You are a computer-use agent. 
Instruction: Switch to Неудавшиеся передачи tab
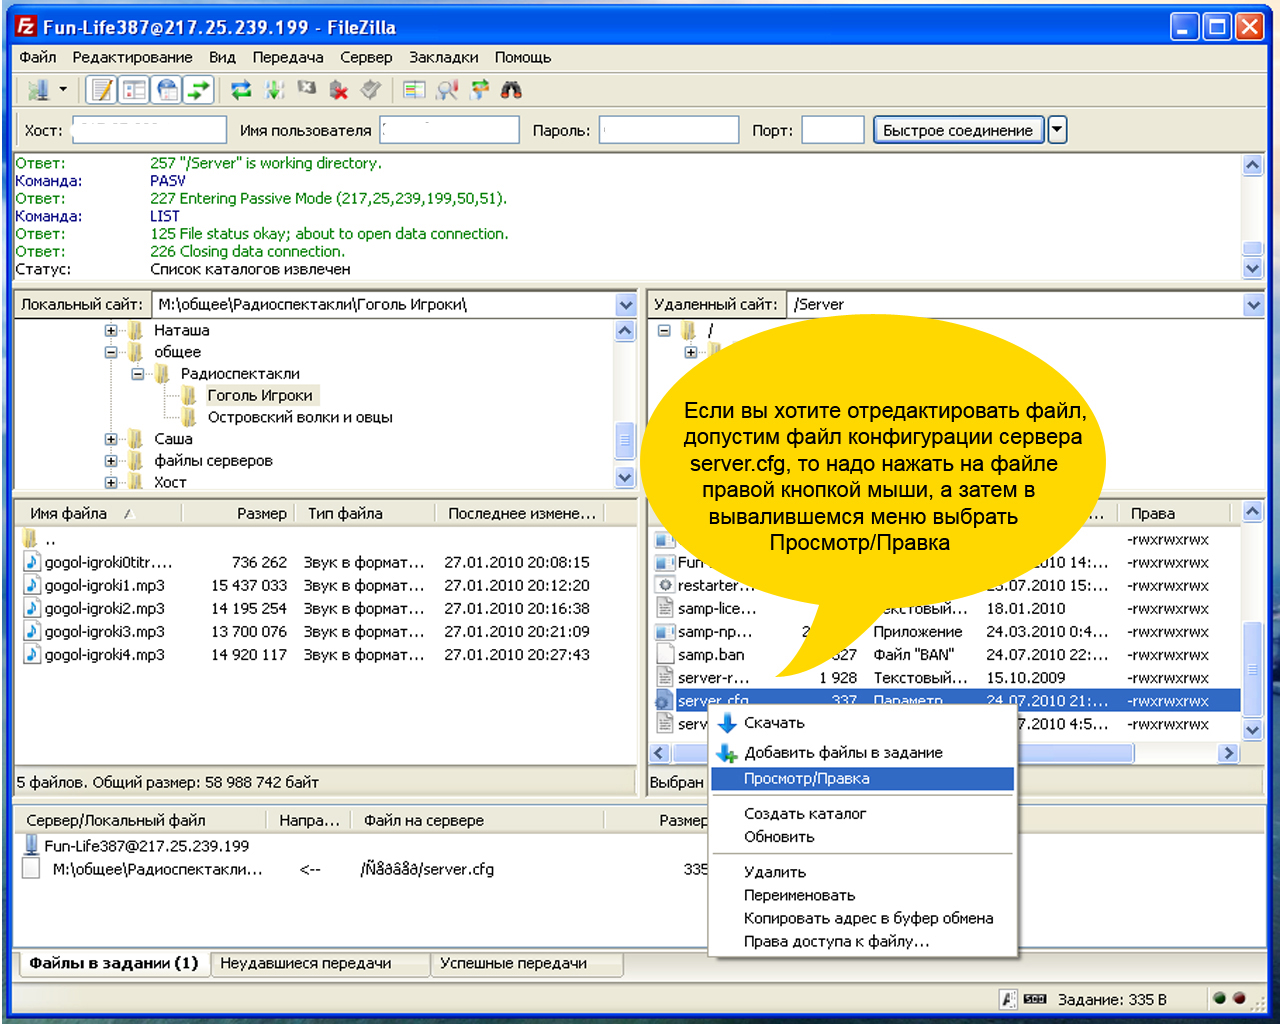320,964
